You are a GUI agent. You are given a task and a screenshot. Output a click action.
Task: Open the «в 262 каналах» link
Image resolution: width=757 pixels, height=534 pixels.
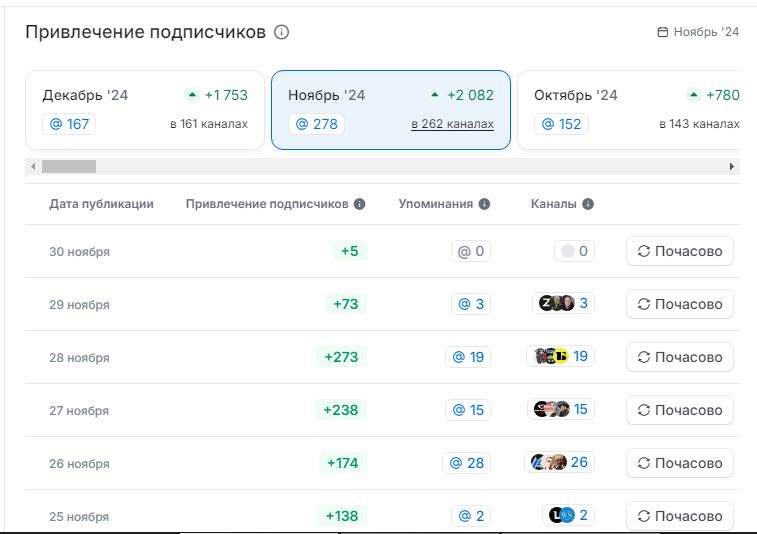pos(452,124)
